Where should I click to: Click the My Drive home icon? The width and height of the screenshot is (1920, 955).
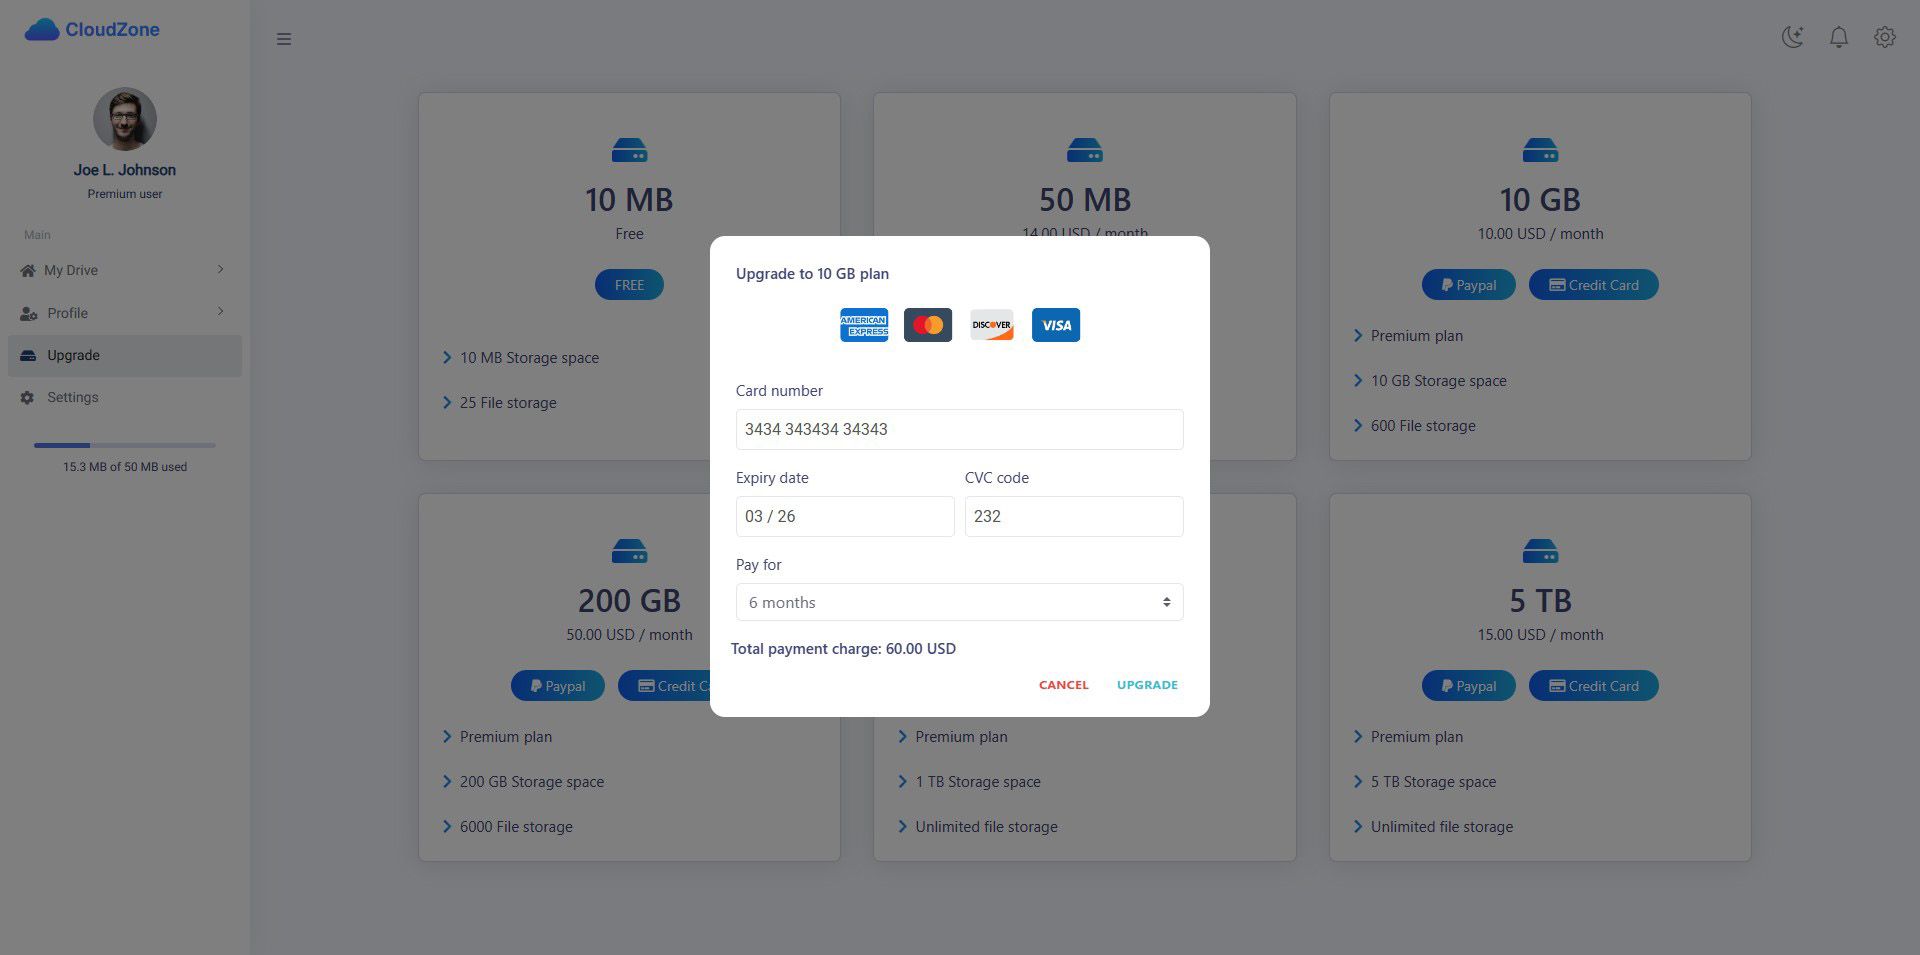point(28,271)
